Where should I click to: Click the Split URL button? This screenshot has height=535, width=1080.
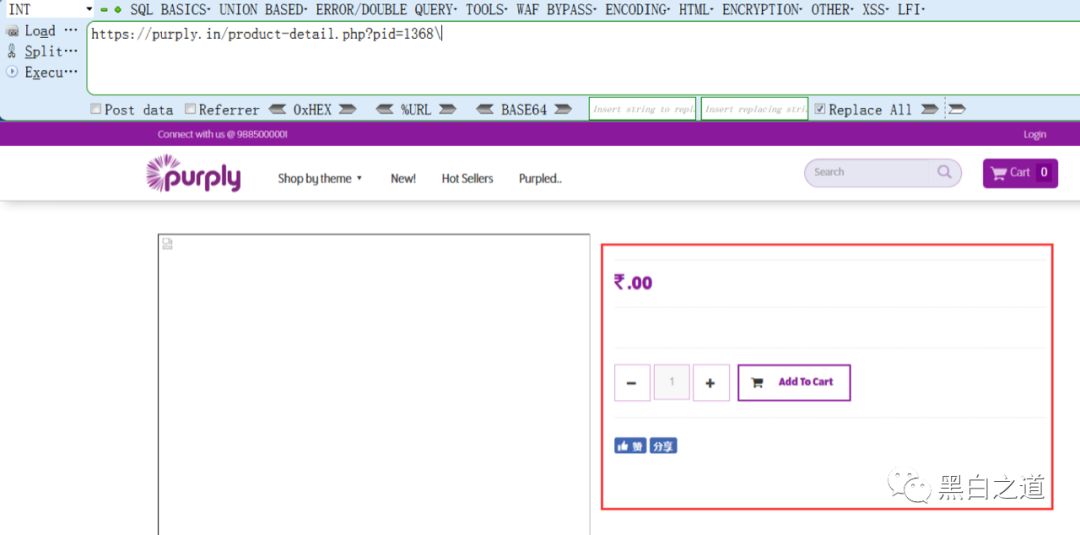point(42,52)
